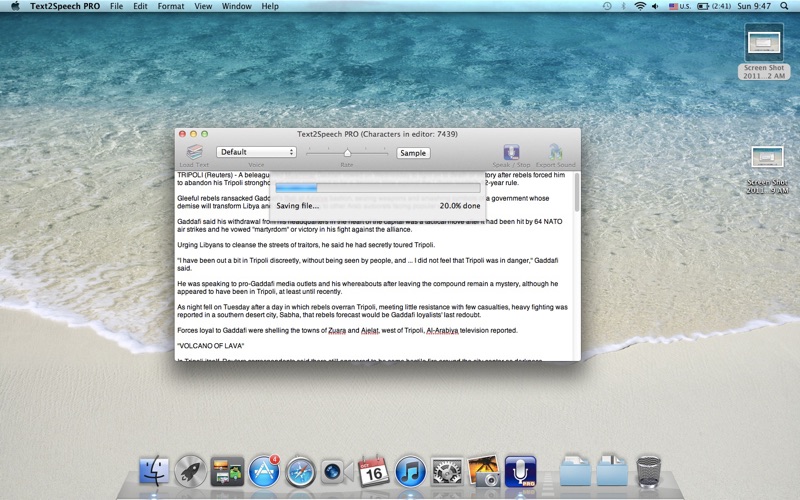The image size is (800, 500).
Task: Click the Rate slider thumb
Action: click(347, 153)
